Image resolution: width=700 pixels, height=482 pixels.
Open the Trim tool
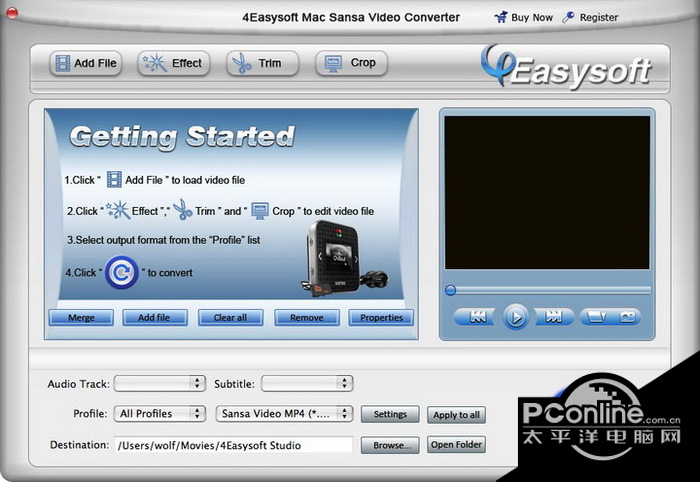coord(262,63)
